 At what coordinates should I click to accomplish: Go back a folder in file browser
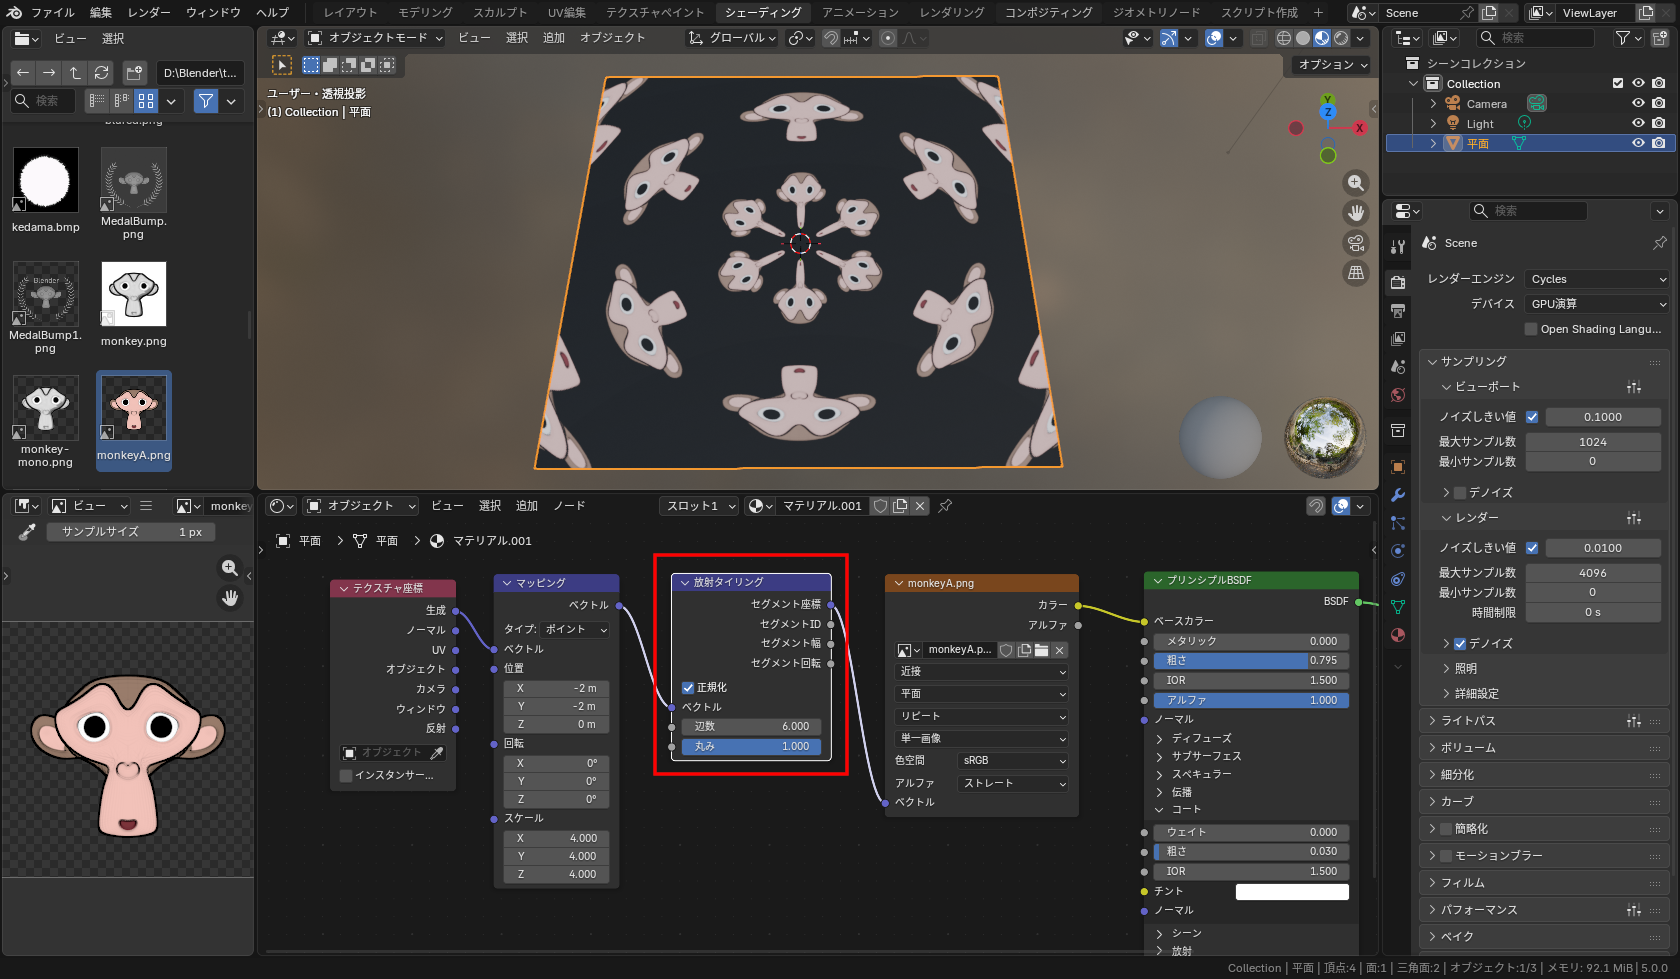point(23,73)
